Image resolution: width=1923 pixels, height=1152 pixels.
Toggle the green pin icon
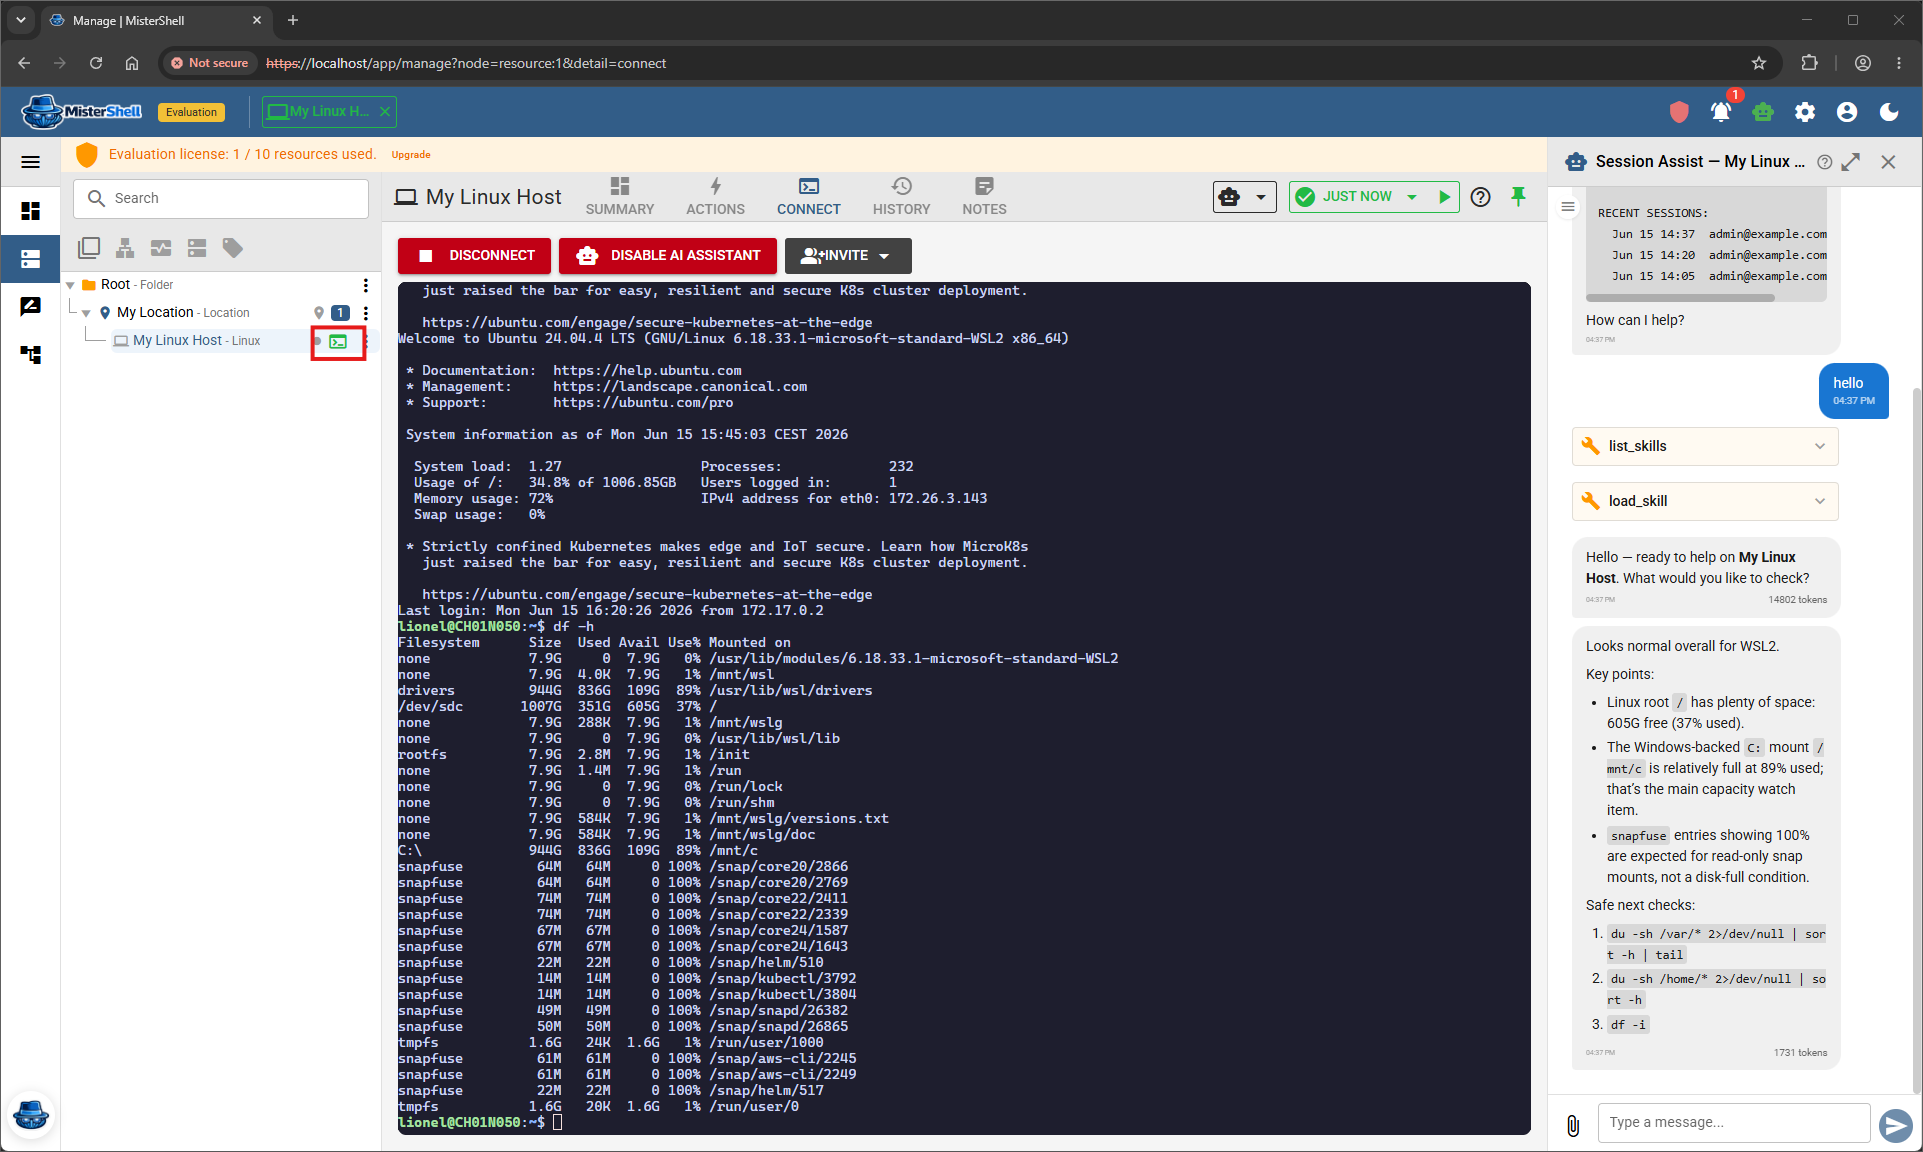1518,196
